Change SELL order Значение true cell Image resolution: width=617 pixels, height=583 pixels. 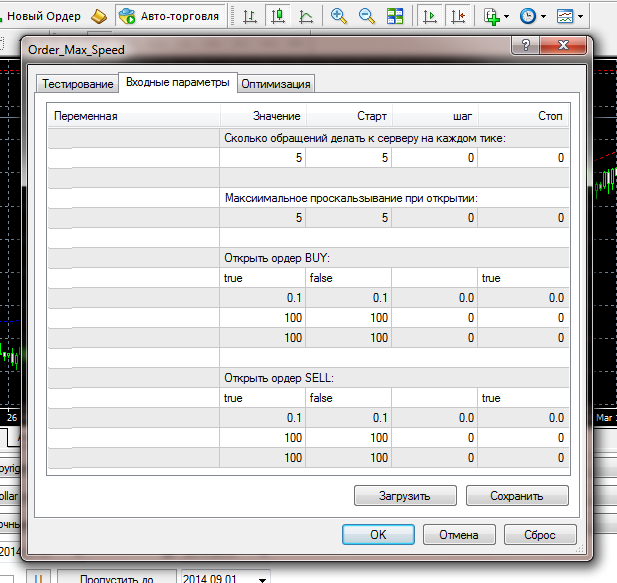(x=262, y=398)
